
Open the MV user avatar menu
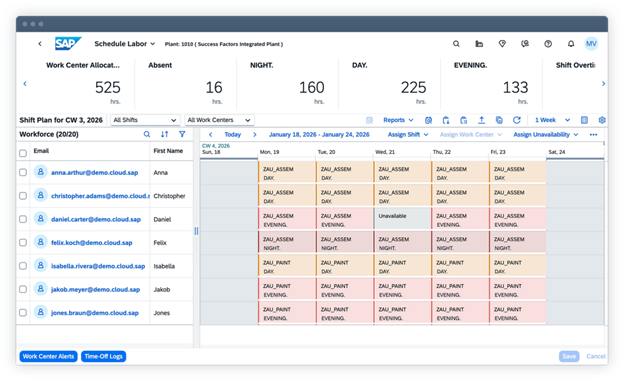[x=591, y=44]
